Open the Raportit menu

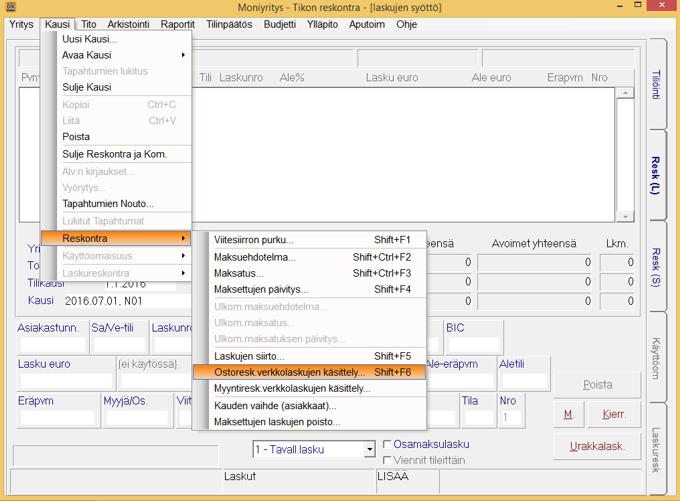[178, 24]
